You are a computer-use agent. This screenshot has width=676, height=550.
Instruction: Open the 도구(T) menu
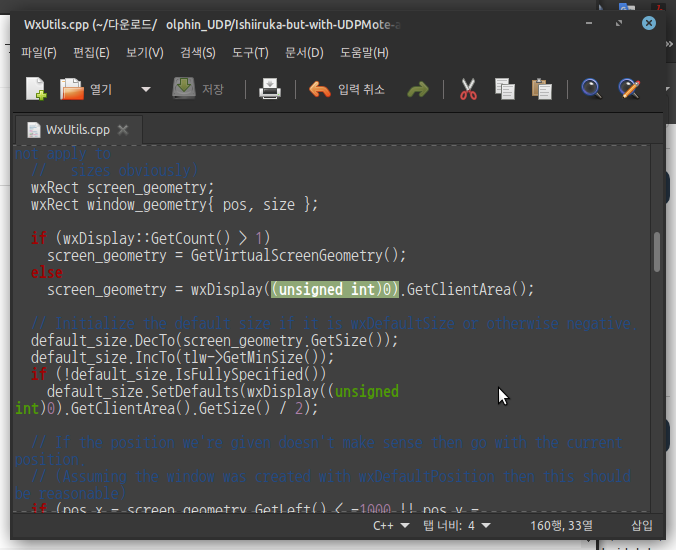(250, 53)
